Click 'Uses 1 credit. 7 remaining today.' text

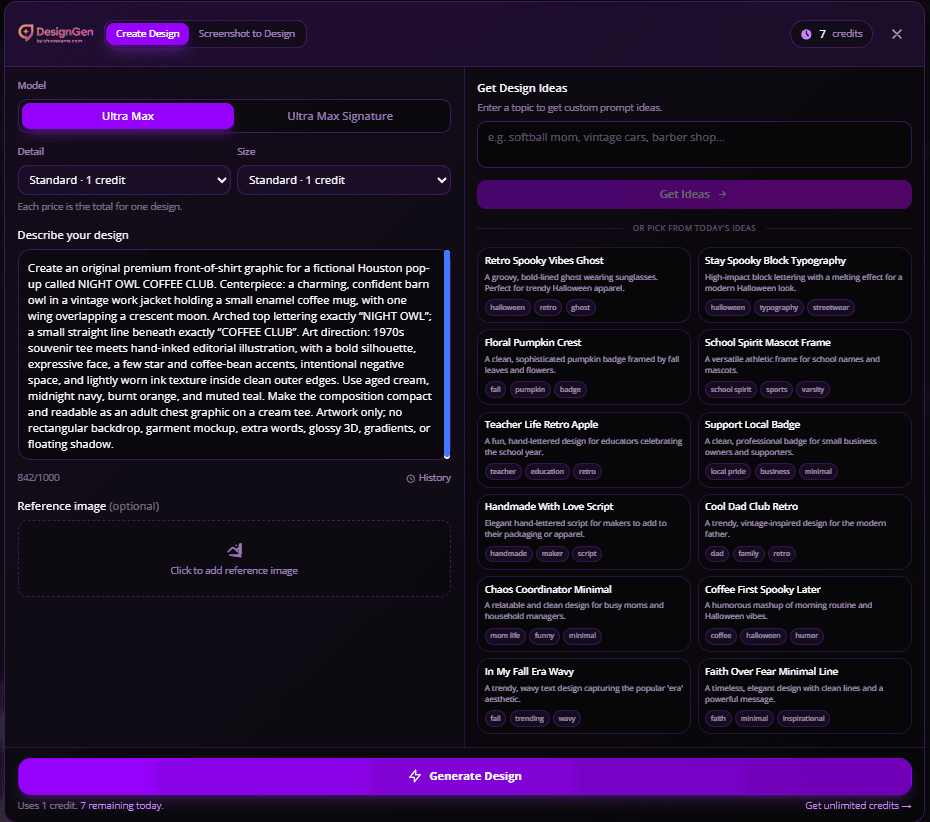(x=90, y=805)
